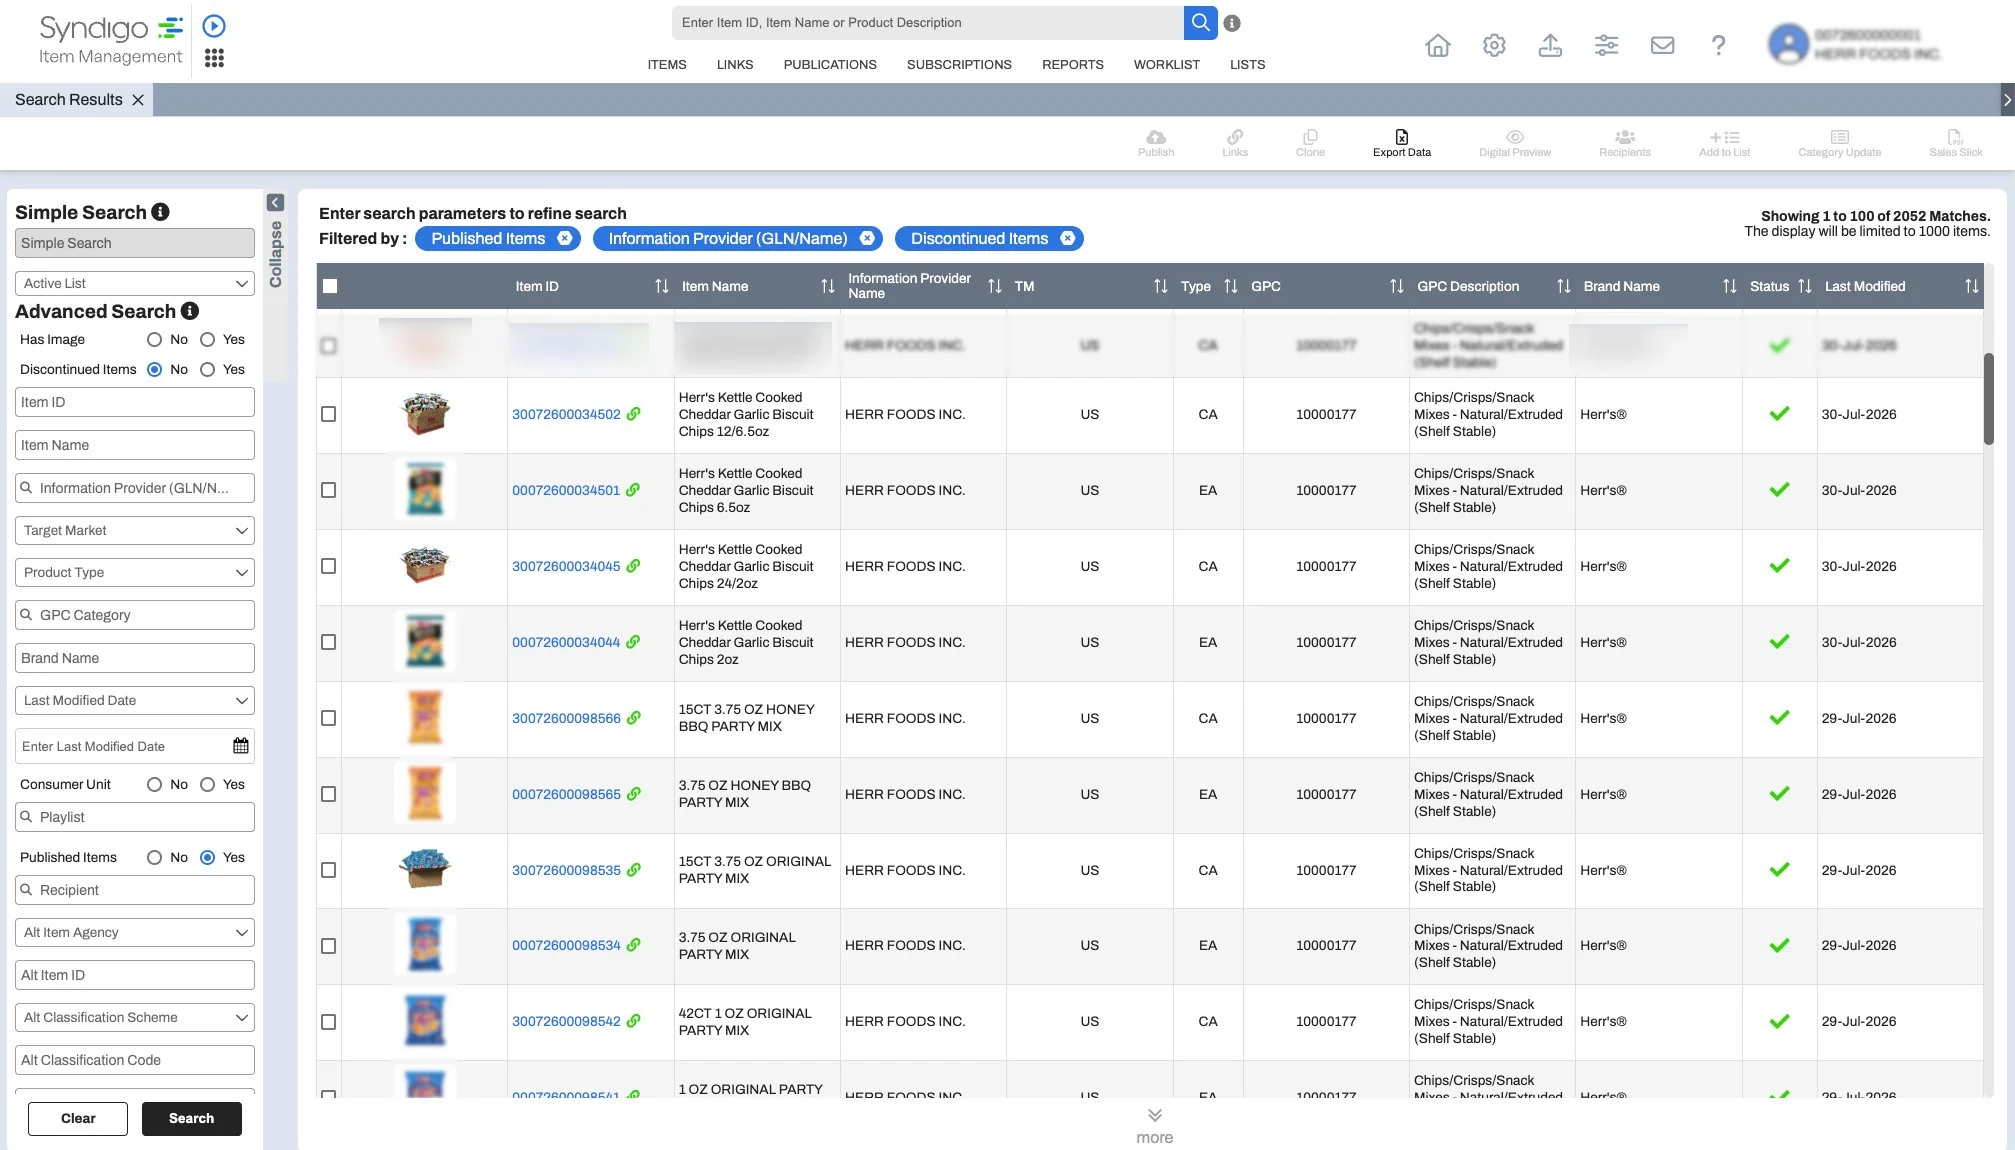Open item link 00072600098565

(x=566, y=794)
